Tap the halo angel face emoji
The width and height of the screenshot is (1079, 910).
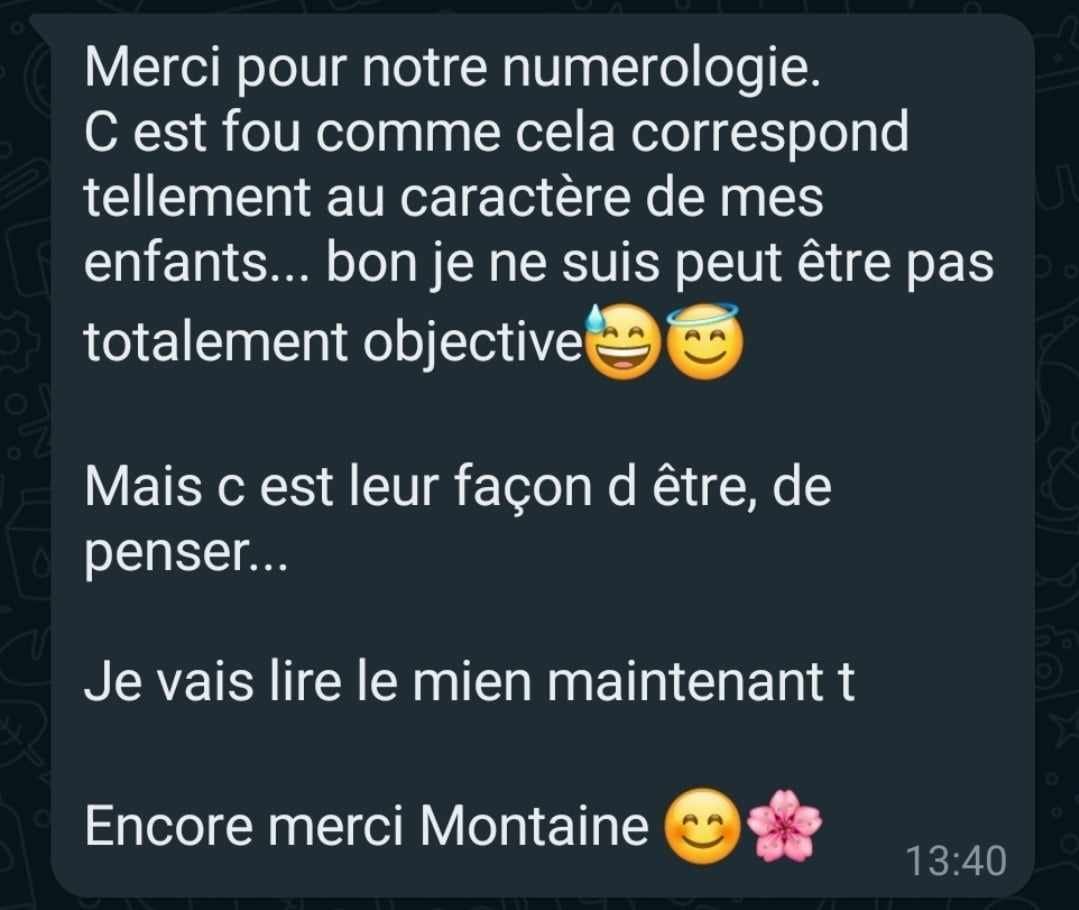click(x=705, y=342)
